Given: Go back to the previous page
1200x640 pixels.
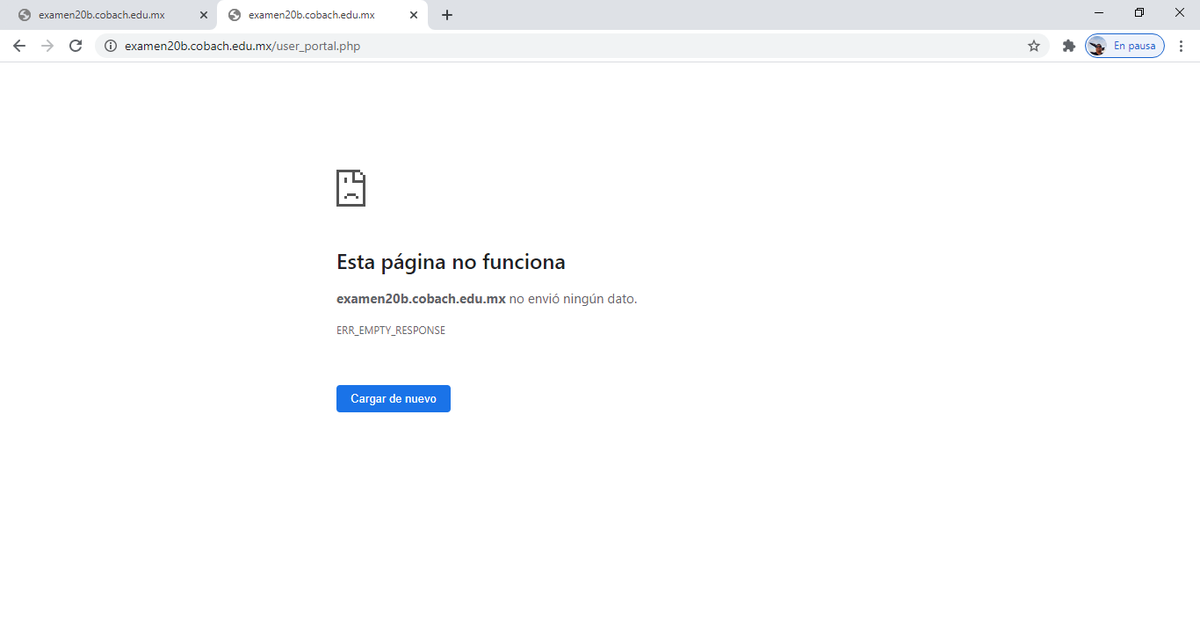Looking at the screenshot, I should pos(19,46).
